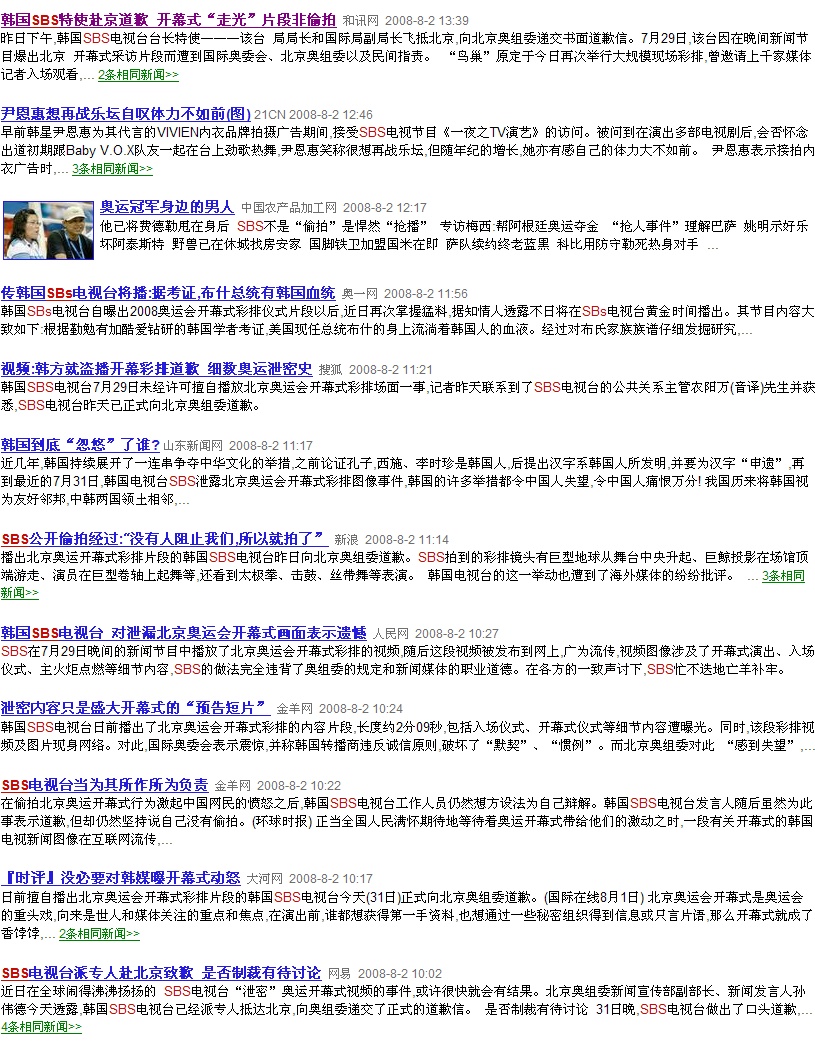The image size is (815, 1049).
Task: Open headline 对泄漏北京奥运会开幕式画面表示遗憾
Action: (x=184, y=632)
